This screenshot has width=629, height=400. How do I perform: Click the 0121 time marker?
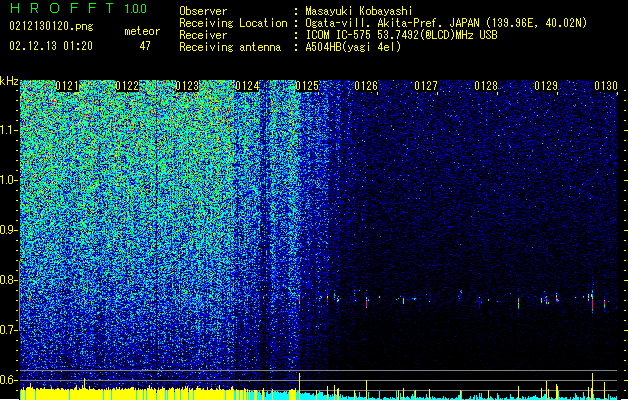point(67,86)
